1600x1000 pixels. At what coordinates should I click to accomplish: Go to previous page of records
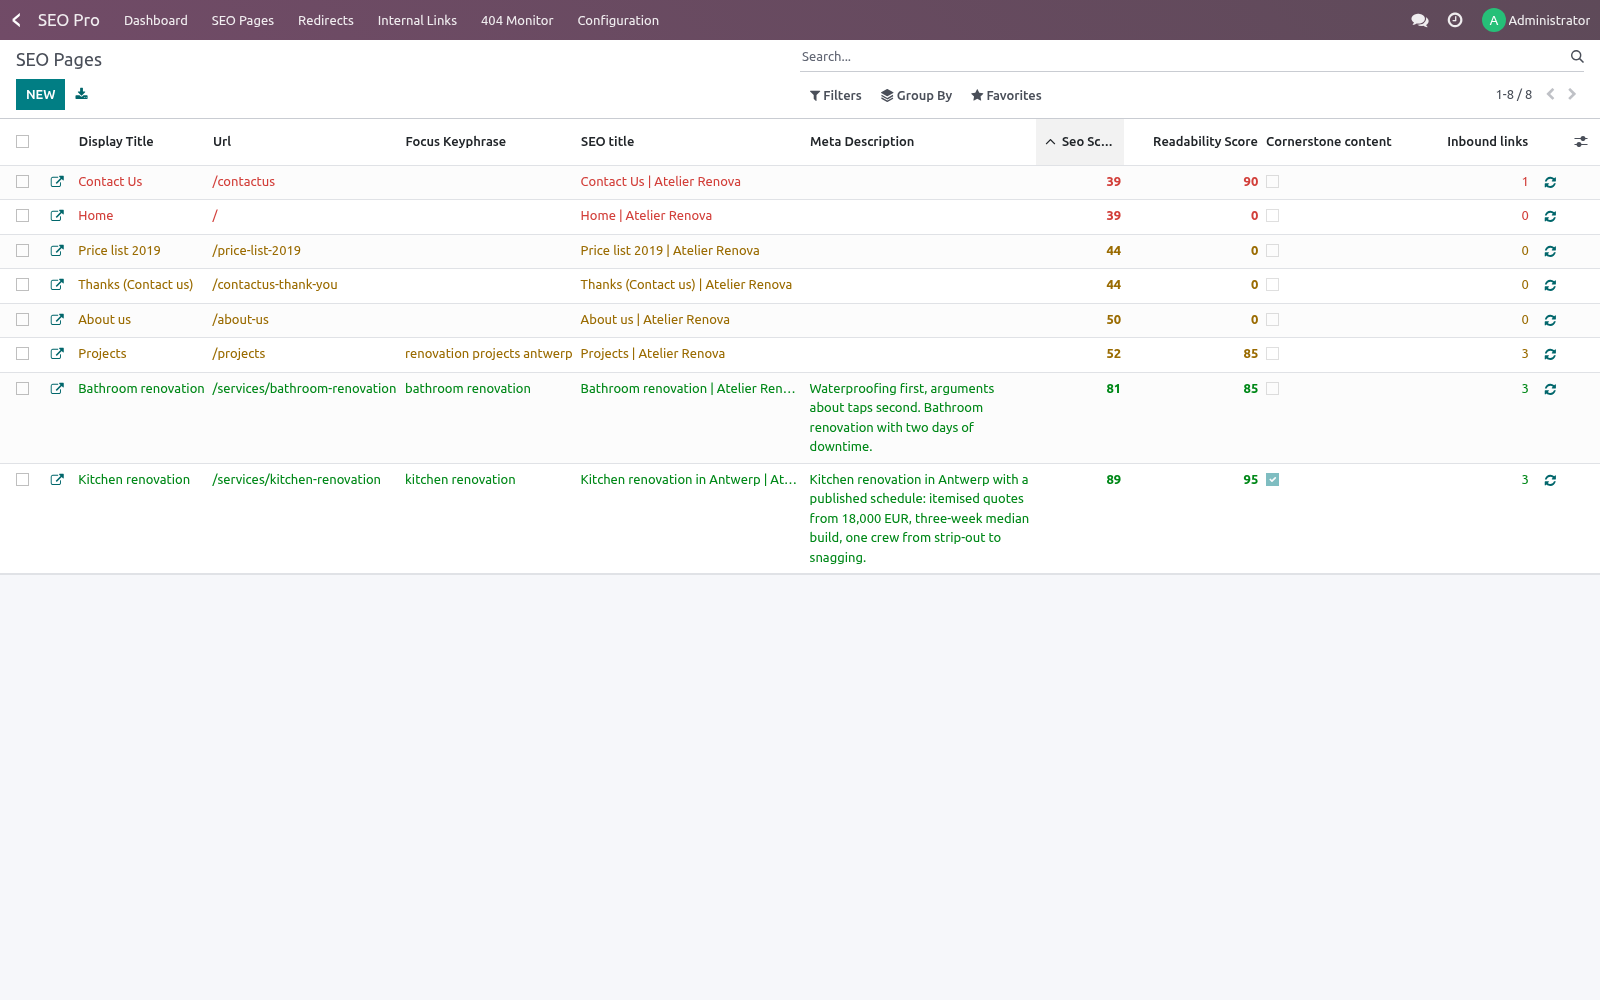(1551, 94)
